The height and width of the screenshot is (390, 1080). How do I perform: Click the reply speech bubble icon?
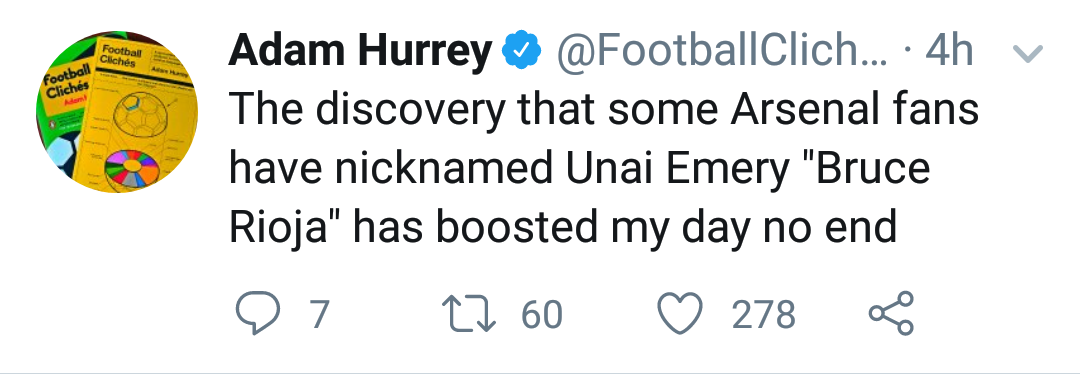[258, 313]
